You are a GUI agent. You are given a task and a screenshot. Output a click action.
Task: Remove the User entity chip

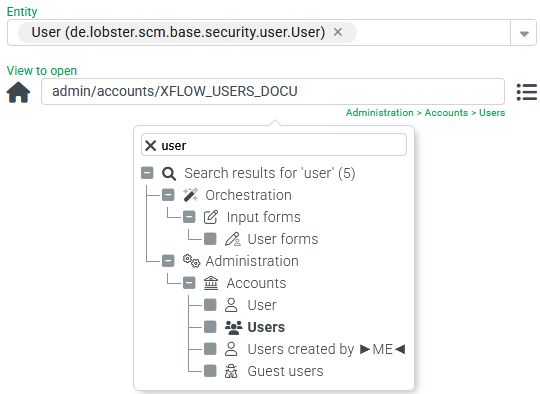tap(338, 32)
